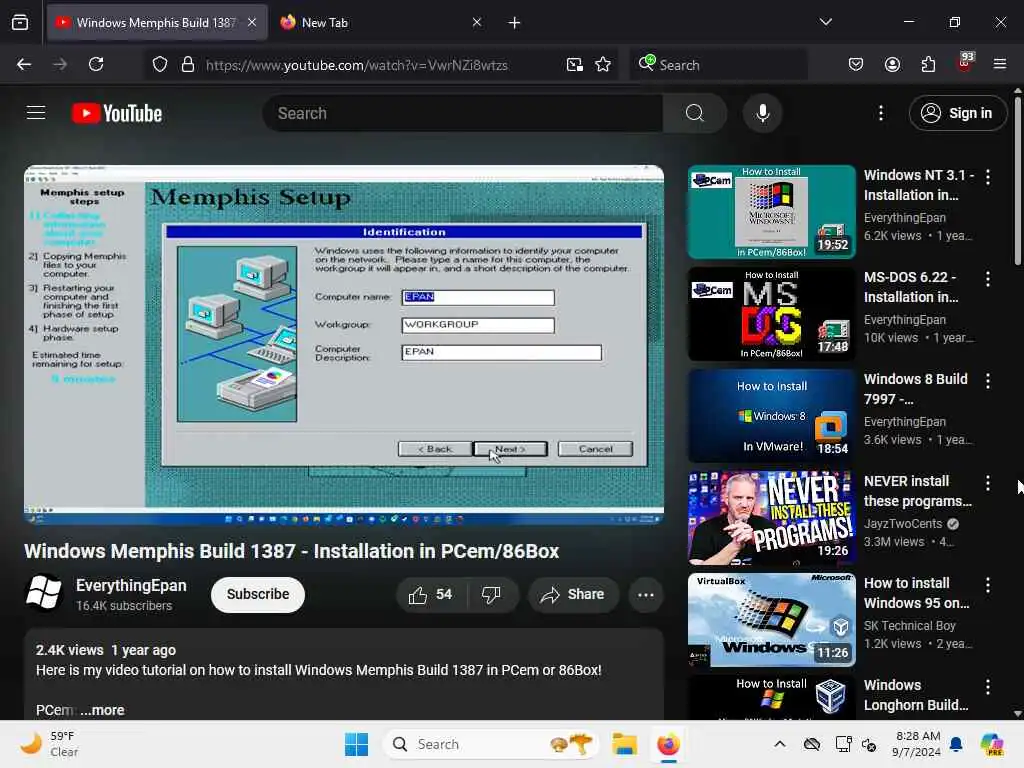
Task: Open Copilot preview icon in taskbar
Action: 992,744
